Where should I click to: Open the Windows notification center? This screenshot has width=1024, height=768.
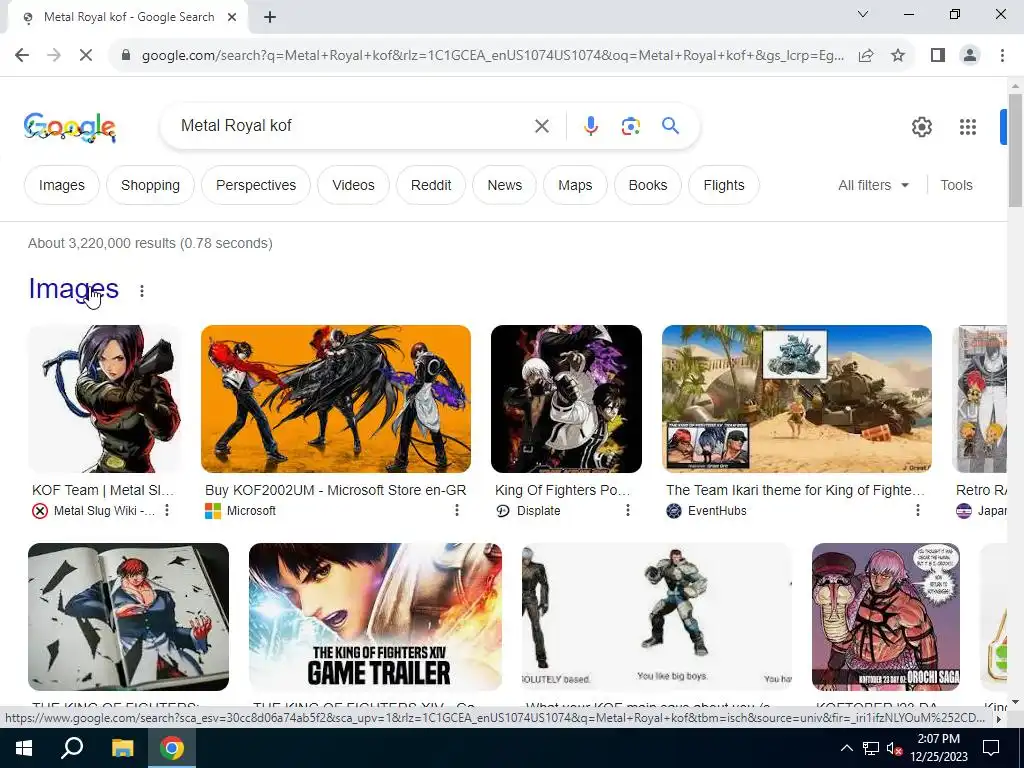click(x=991, y=748)
